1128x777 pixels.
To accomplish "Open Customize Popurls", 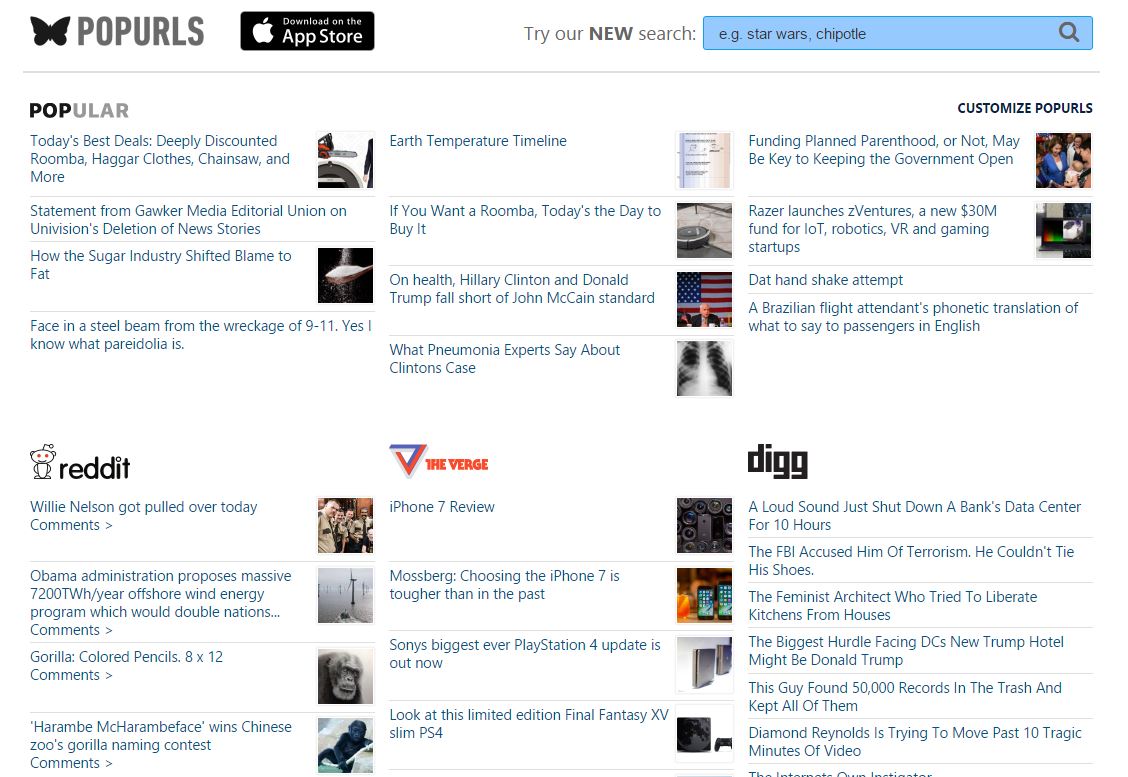I will coord(1024,108).
